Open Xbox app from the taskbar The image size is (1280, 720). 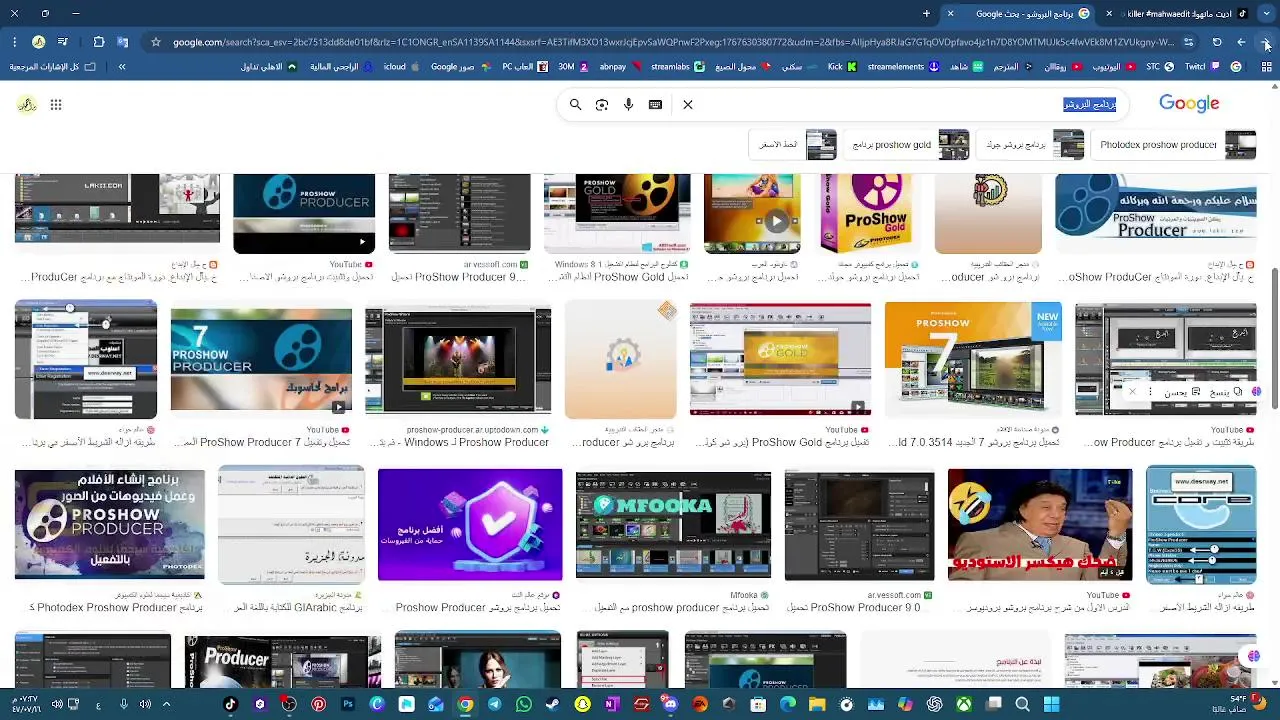(x=964, y=704)
